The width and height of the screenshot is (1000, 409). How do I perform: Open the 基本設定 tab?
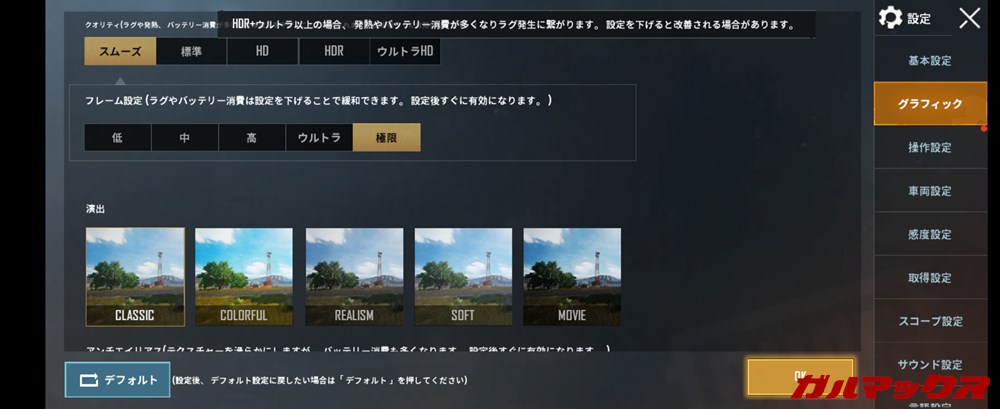pos(930,61)
